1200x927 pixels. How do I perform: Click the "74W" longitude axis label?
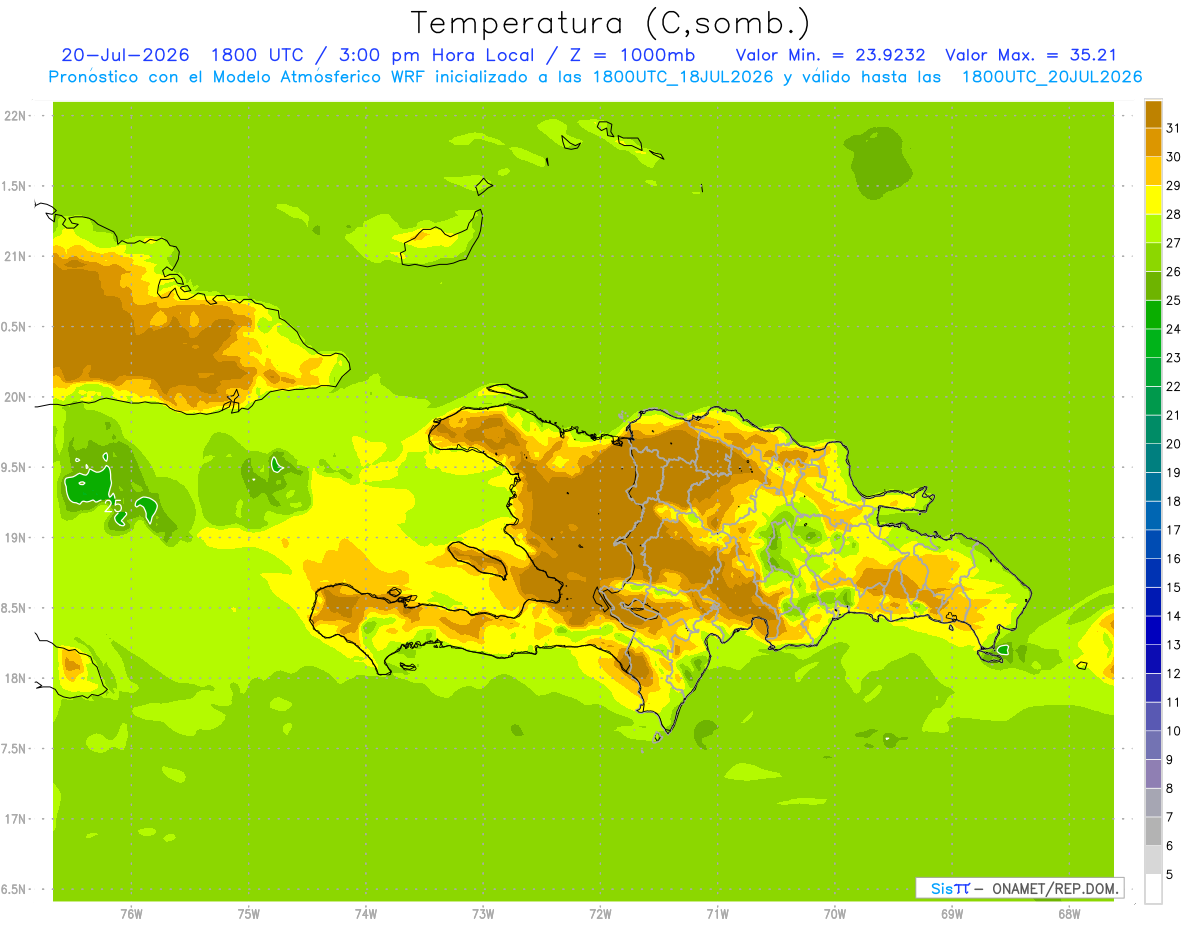pyautogui.click(x=365, y=914)
